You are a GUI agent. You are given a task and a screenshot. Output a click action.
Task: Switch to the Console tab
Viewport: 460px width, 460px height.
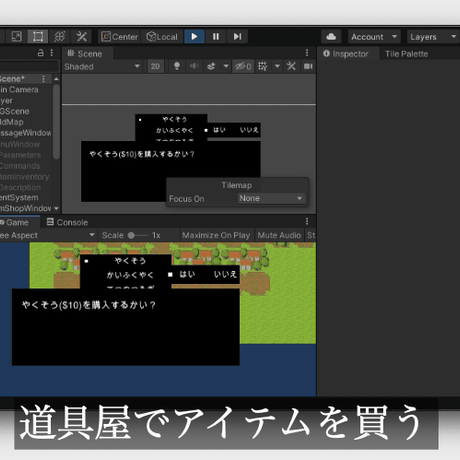click(x=67, y=222)
